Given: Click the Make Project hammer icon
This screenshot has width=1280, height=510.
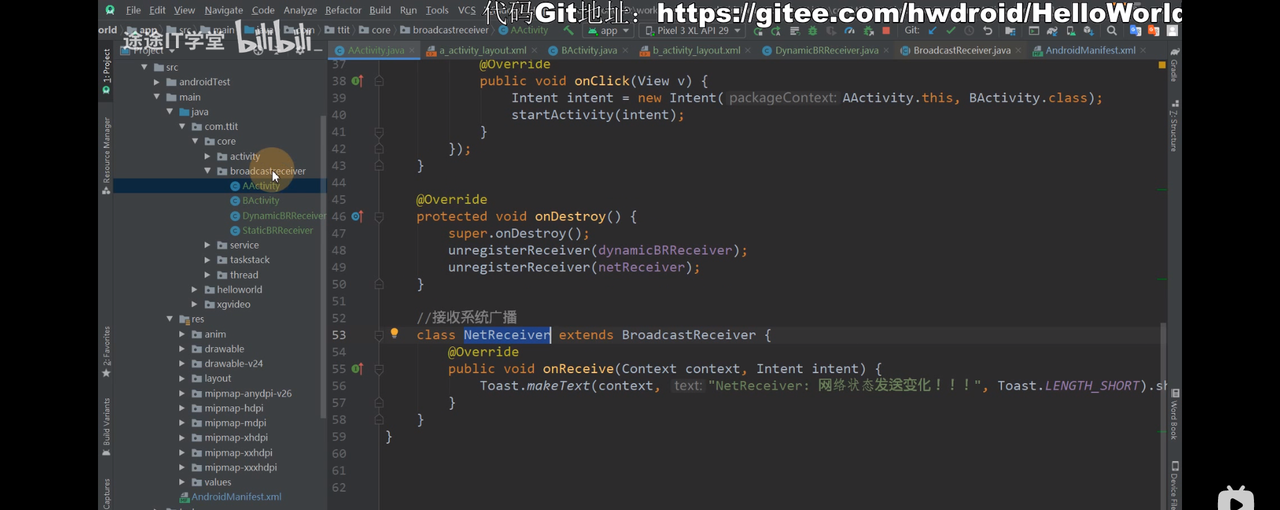Looking at the screenshot, I should click(568, 31).
